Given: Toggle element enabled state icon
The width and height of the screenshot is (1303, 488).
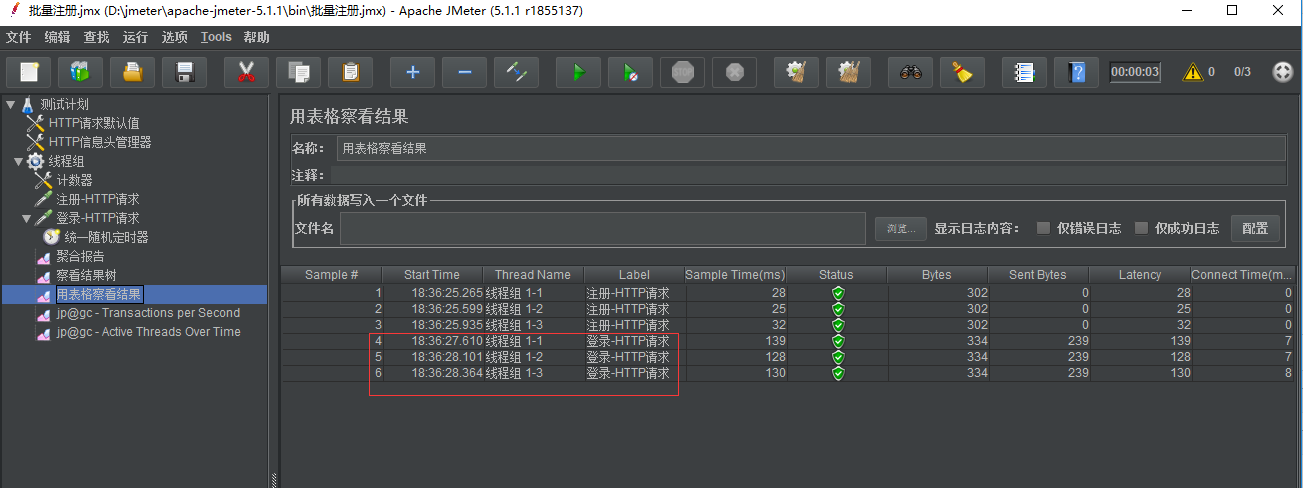Looking at the screenshot, I should coord(516,72).
